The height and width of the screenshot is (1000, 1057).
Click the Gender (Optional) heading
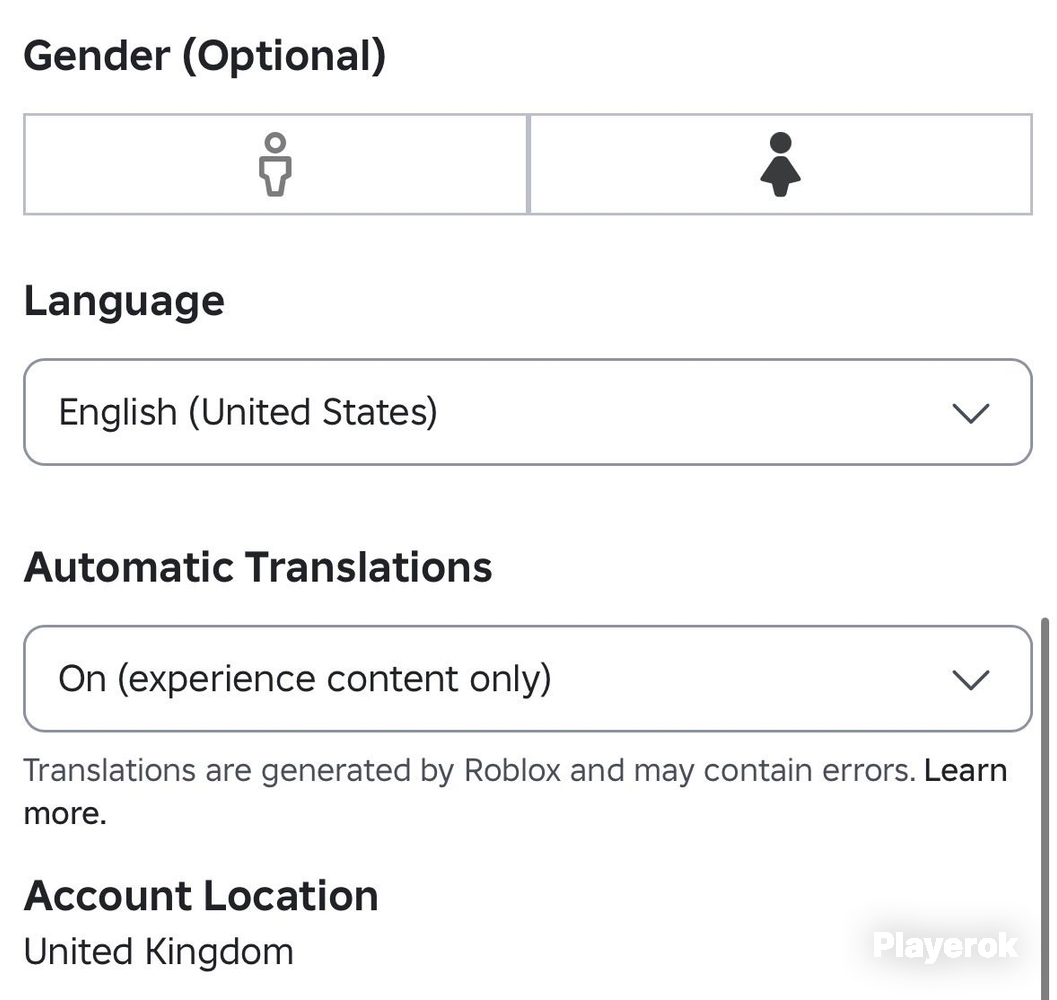(x=205, y=55)
